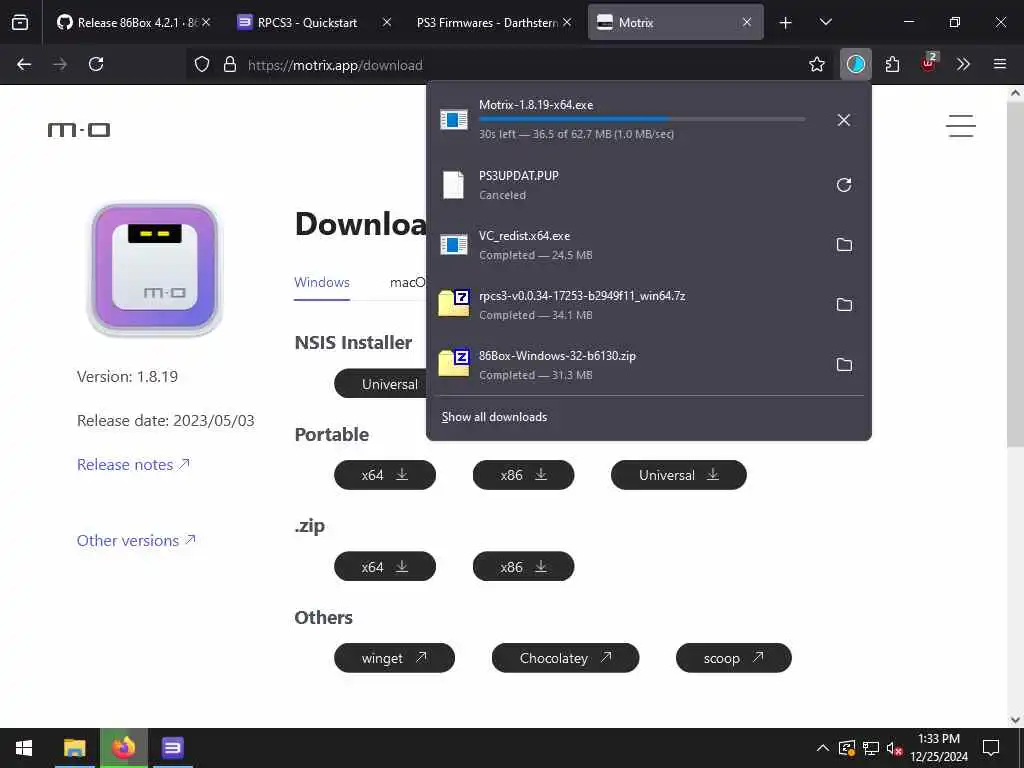Show rpcs3 7z archive in folder

point(844,305)
